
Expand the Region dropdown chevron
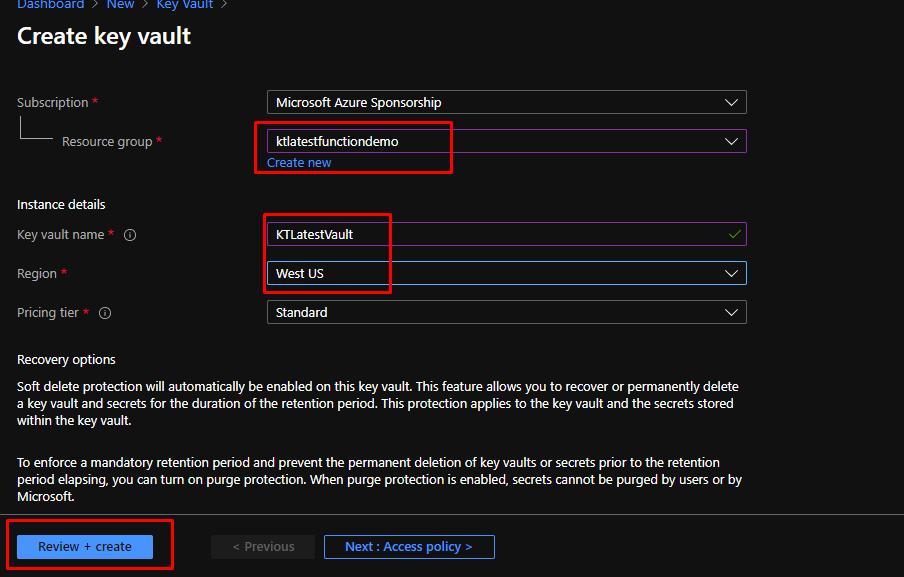click(731, 273)
